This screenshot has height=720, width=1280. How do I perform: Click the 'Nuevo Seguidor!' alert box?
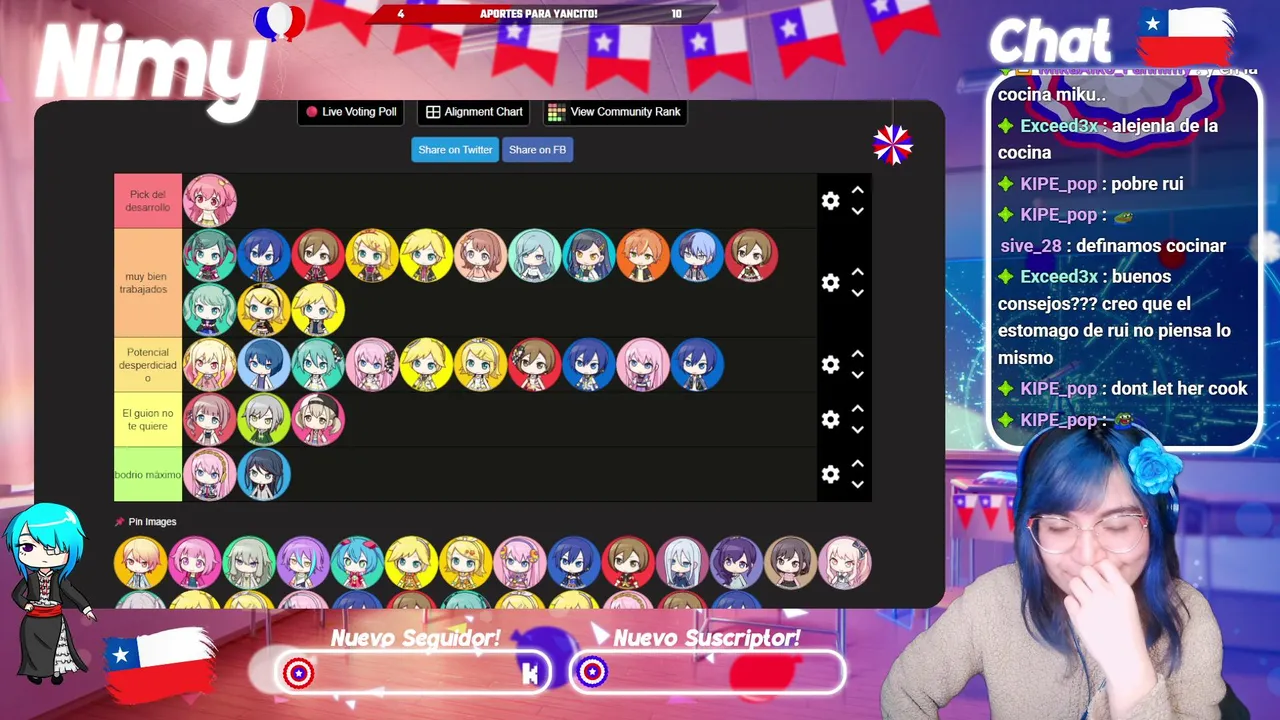pos(412,673)
